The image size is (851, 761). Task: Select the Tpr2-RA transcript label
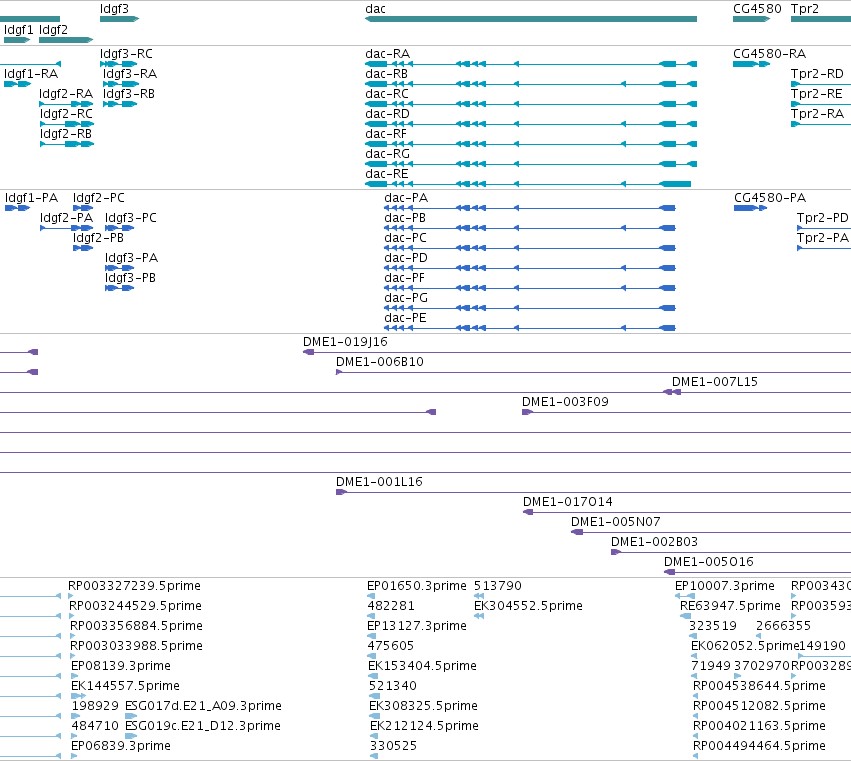click(x=817, y=114)
